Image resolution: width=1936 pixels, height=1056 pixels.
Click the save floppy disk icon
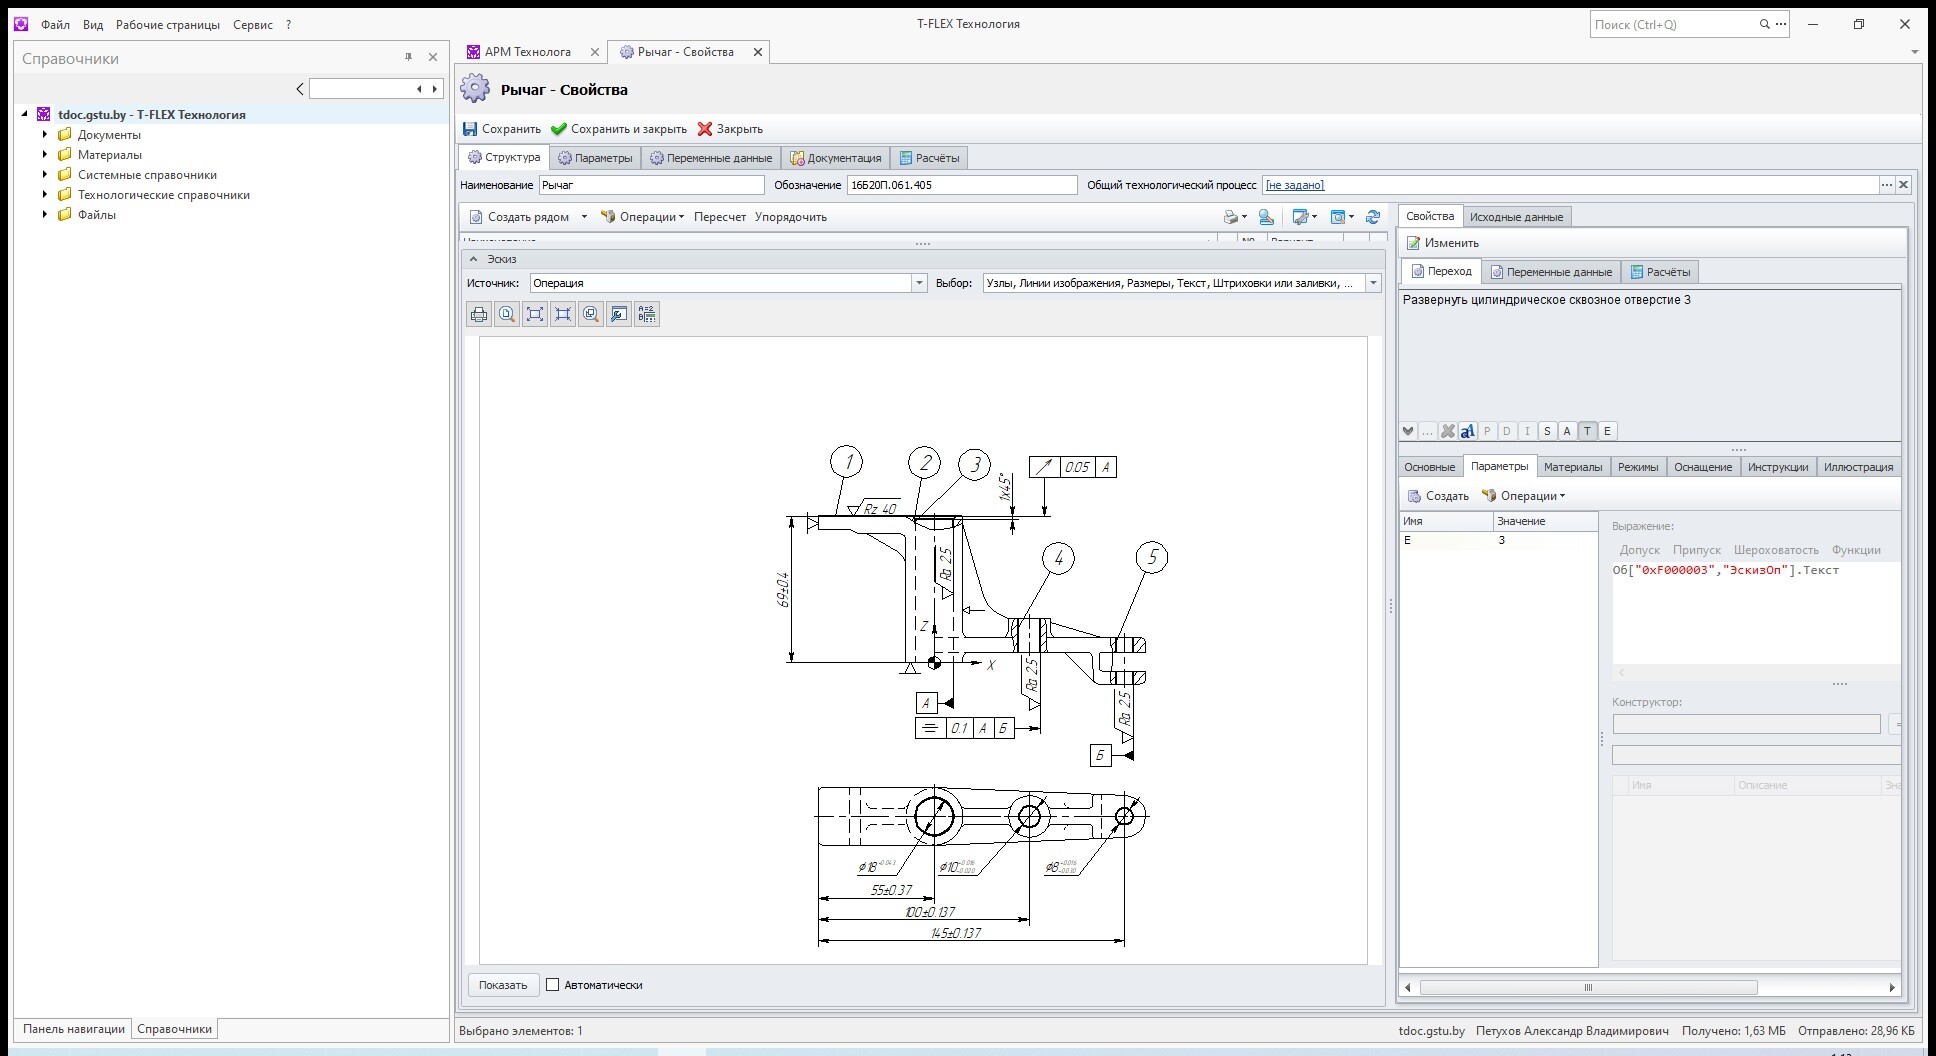pyautogui.click(x=470, y=129)
